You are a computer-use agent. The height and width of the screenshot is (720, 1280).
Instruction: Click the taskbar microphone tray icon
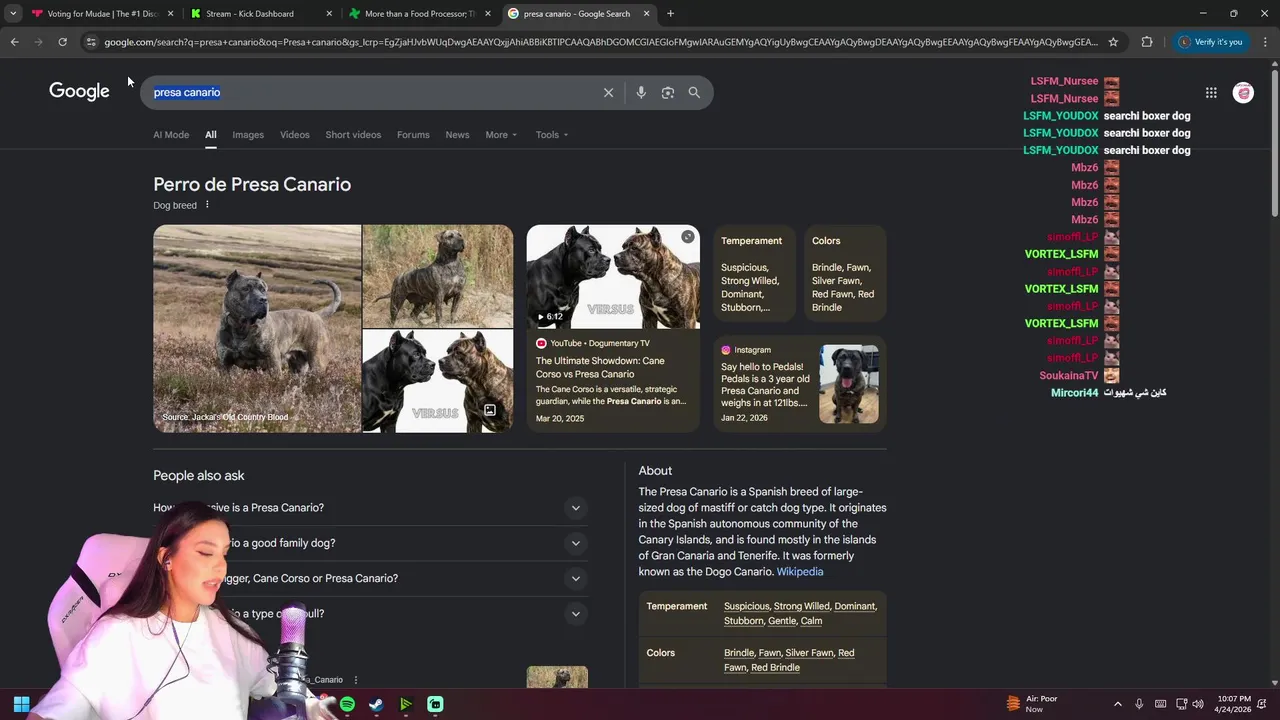coord(1138,704)
